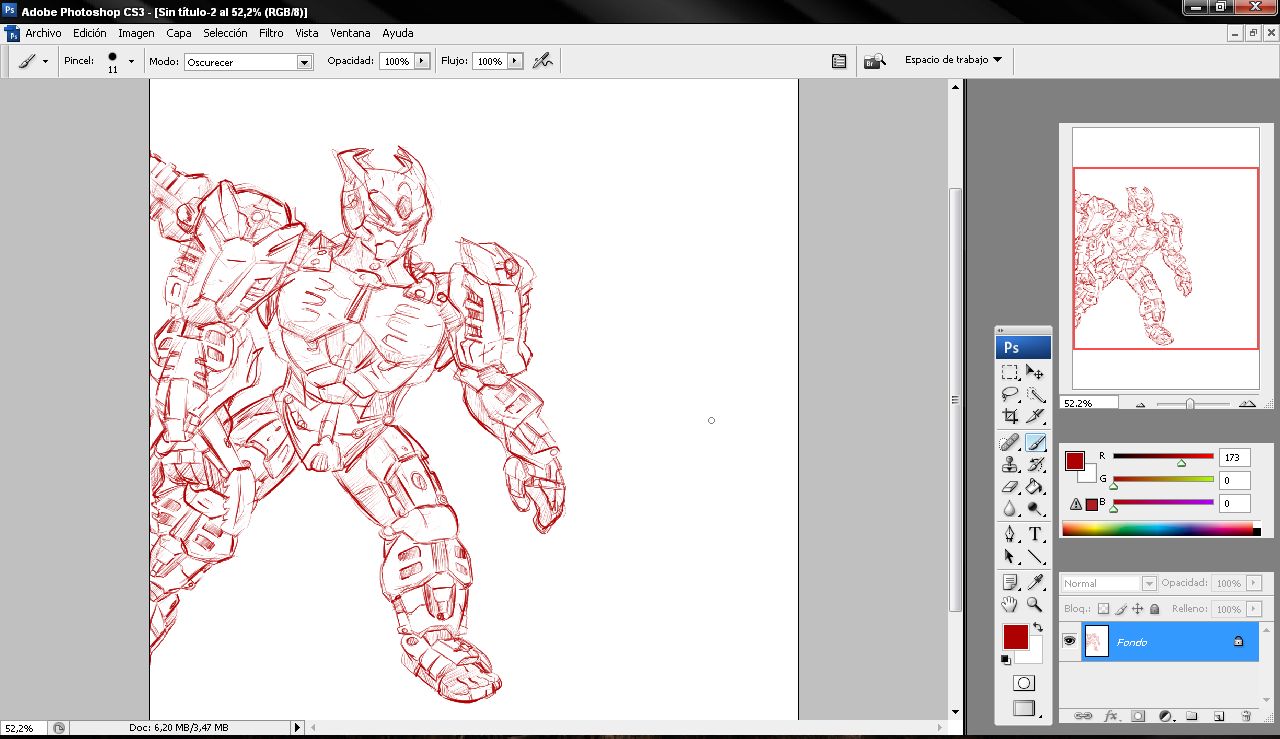Toggle Quick Mask mode in toolbox

pos(1023,683)
